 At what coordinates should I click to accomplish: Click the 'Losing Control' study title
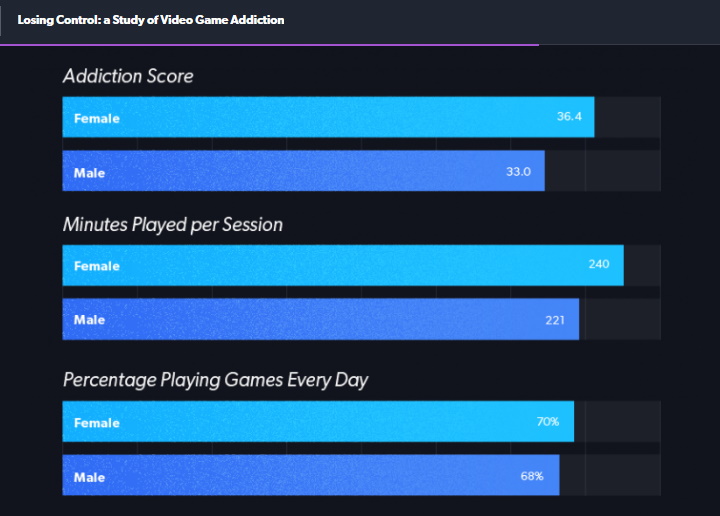tap(151, 20)
